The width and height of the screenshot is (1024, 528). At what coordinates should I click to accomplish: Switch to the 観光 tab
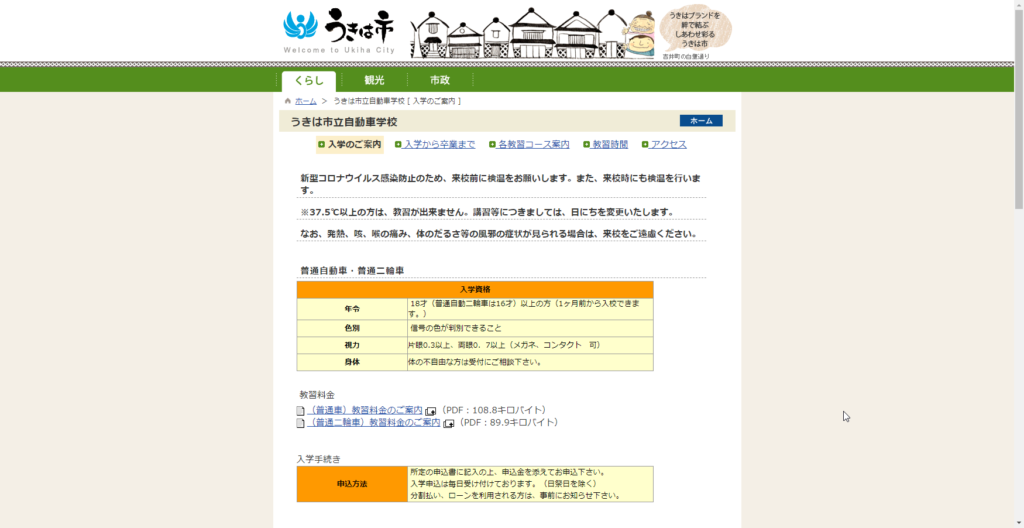click(x=374, y=81)
